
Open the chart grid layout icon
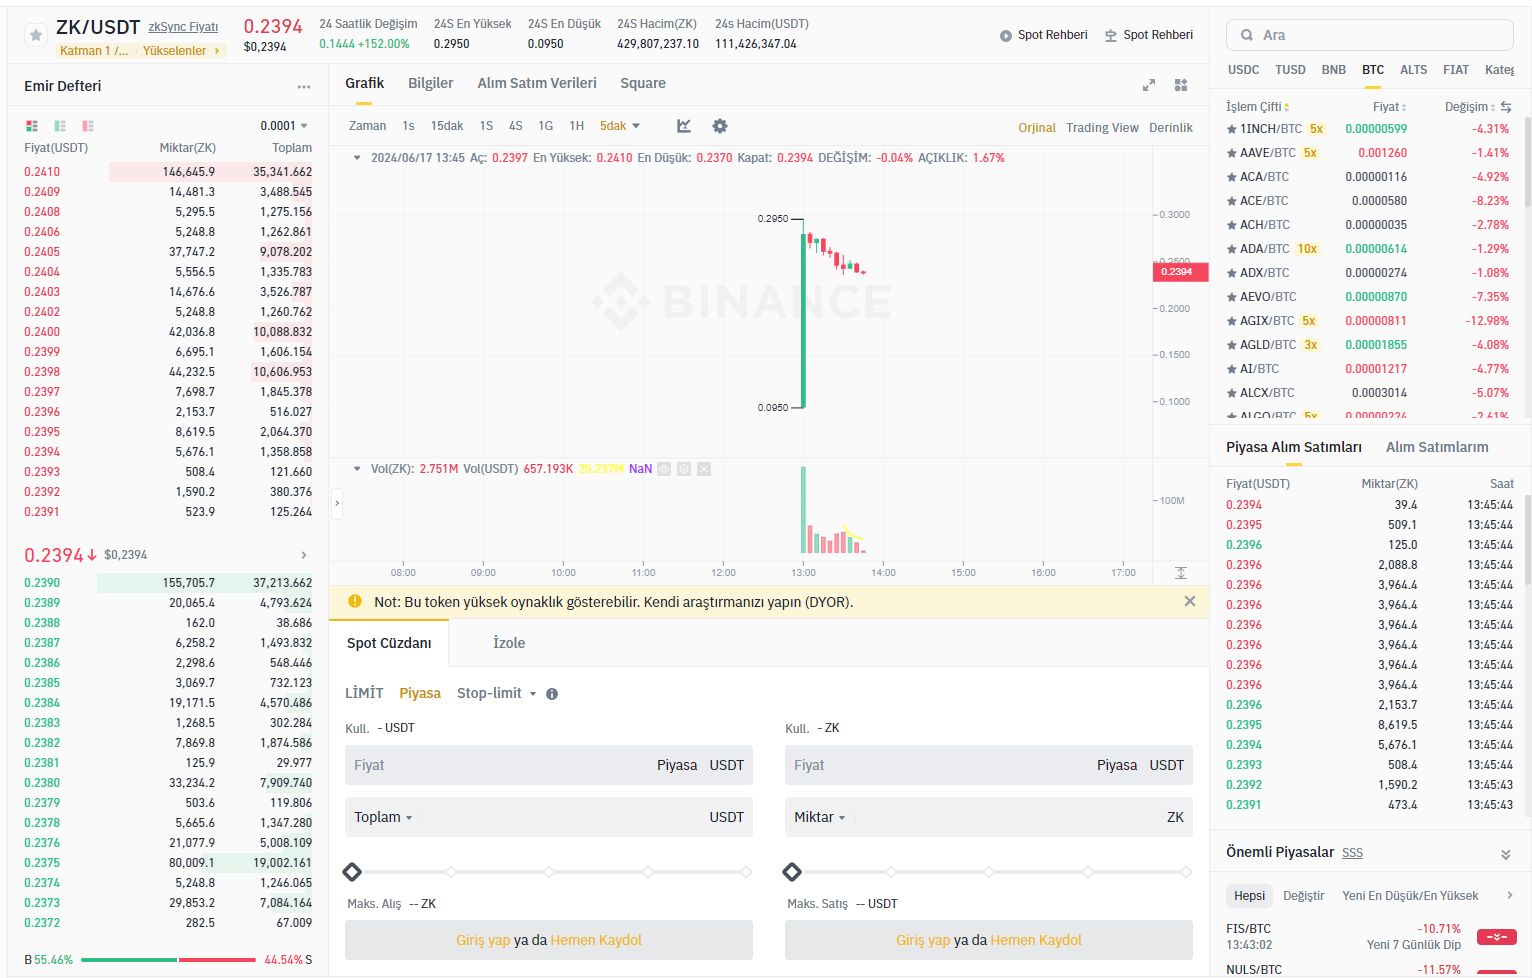(1181, 85)
